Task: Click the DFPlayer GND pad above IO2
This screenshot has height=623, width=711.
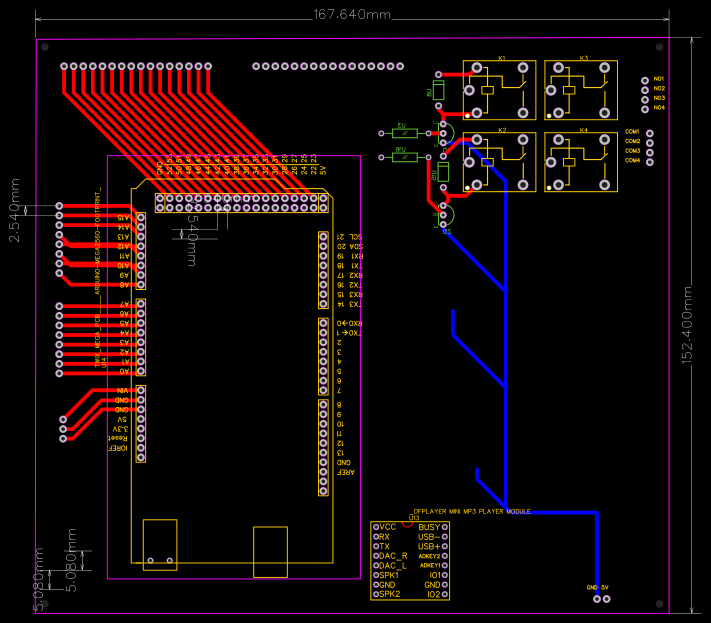Action: pyautogui.click(x=445, y=584)
